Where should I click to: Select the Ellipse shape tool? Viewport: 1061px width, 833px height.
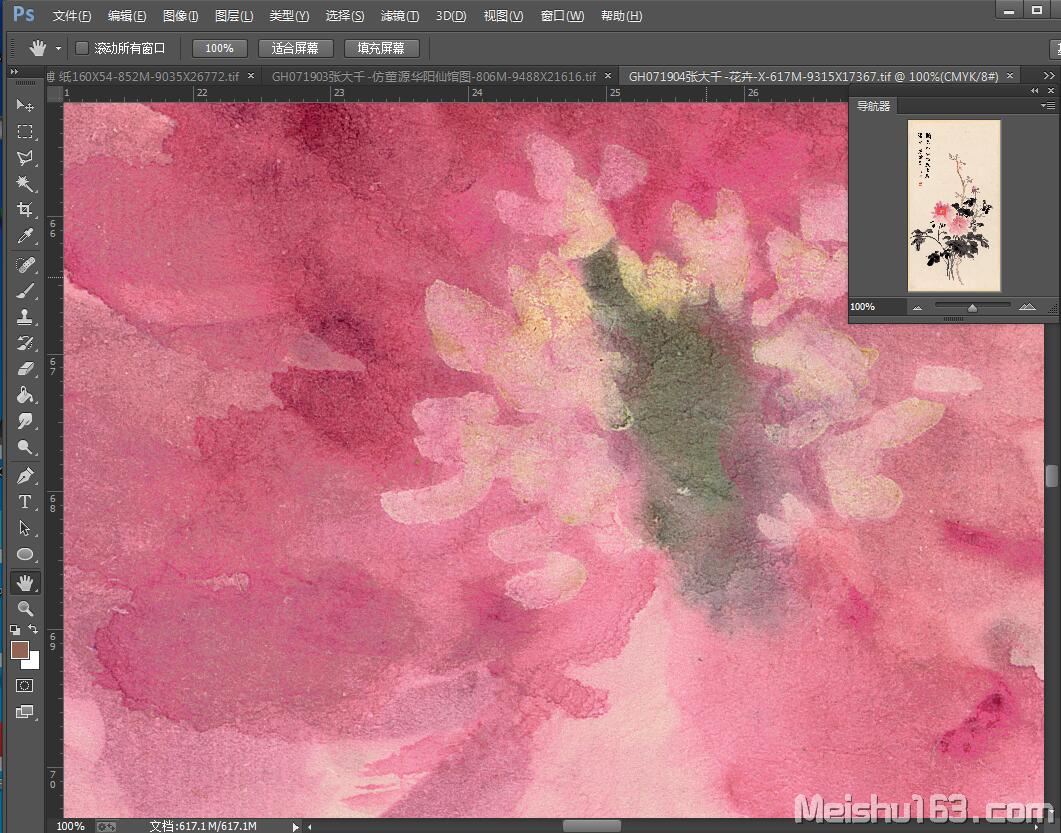pyautogui.click(x=25, y=554)
